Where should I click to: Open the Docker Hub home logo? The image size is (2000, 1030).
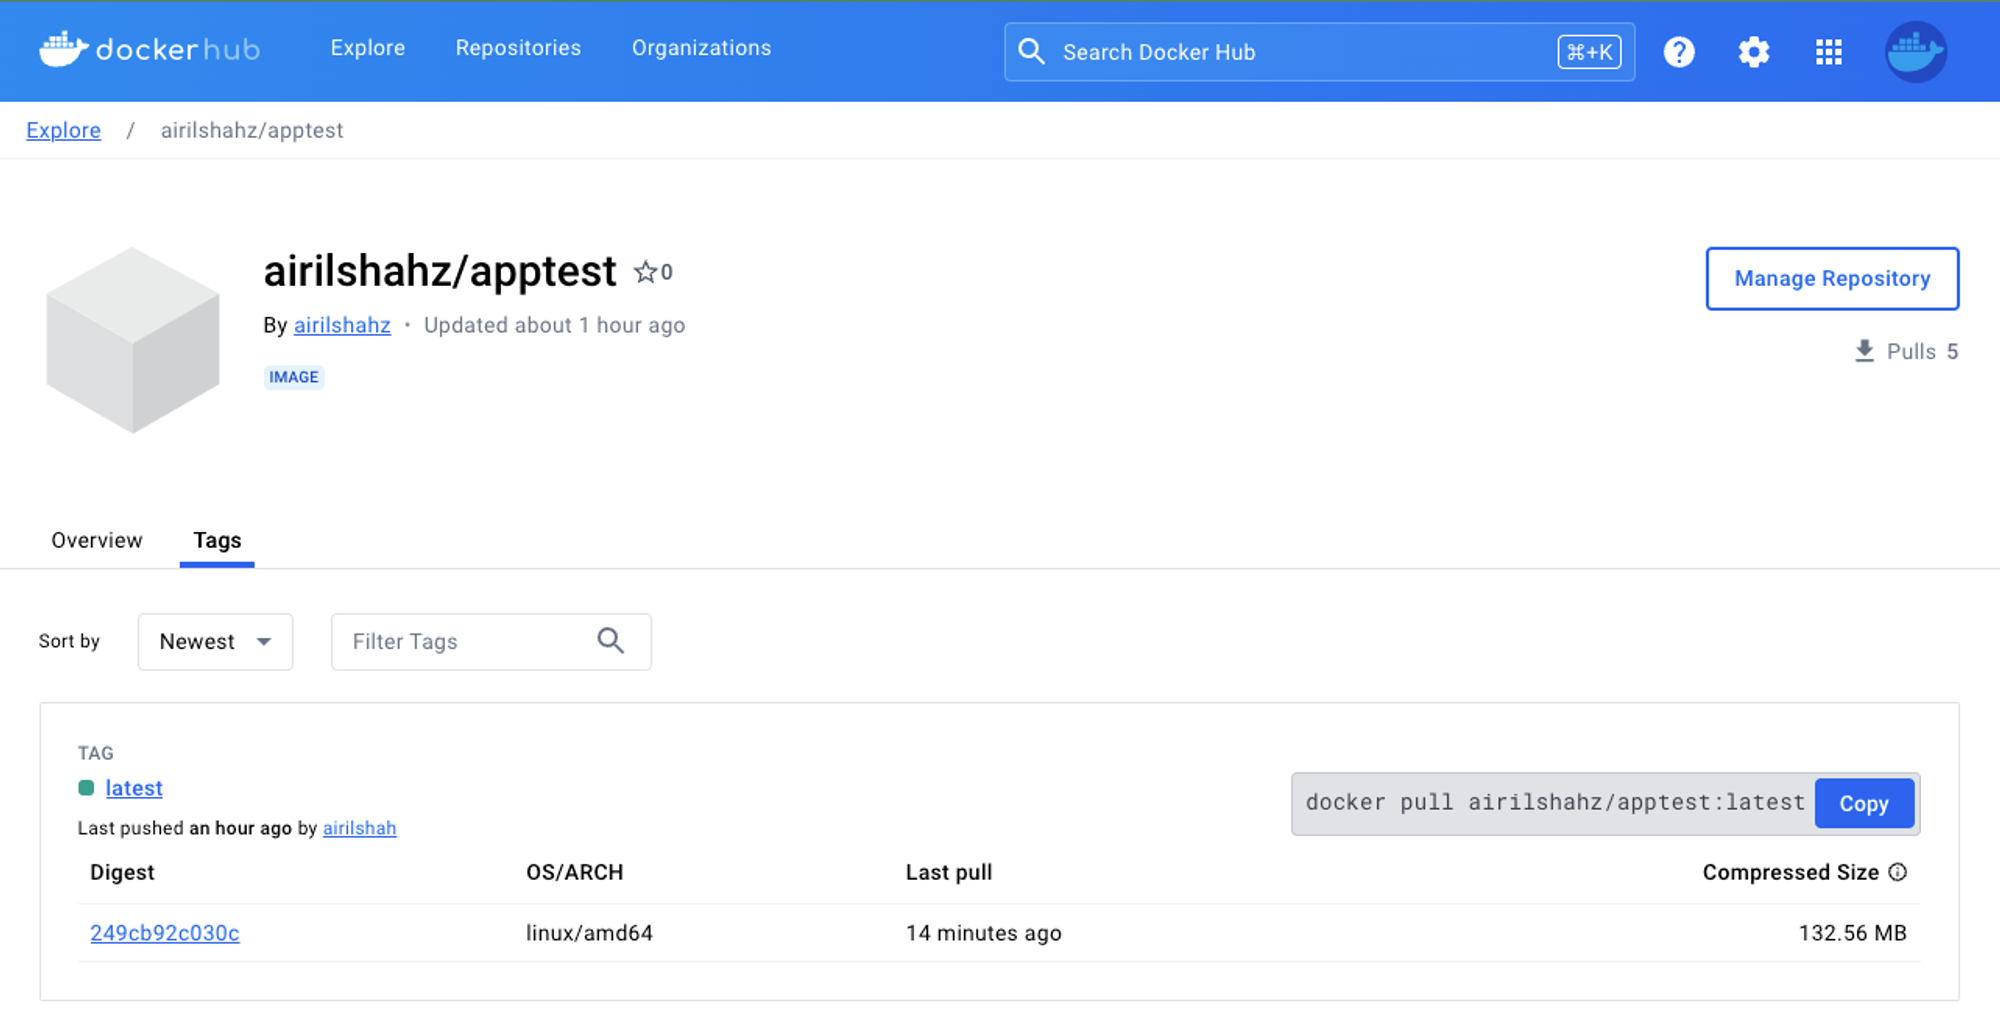coord(150,49)
